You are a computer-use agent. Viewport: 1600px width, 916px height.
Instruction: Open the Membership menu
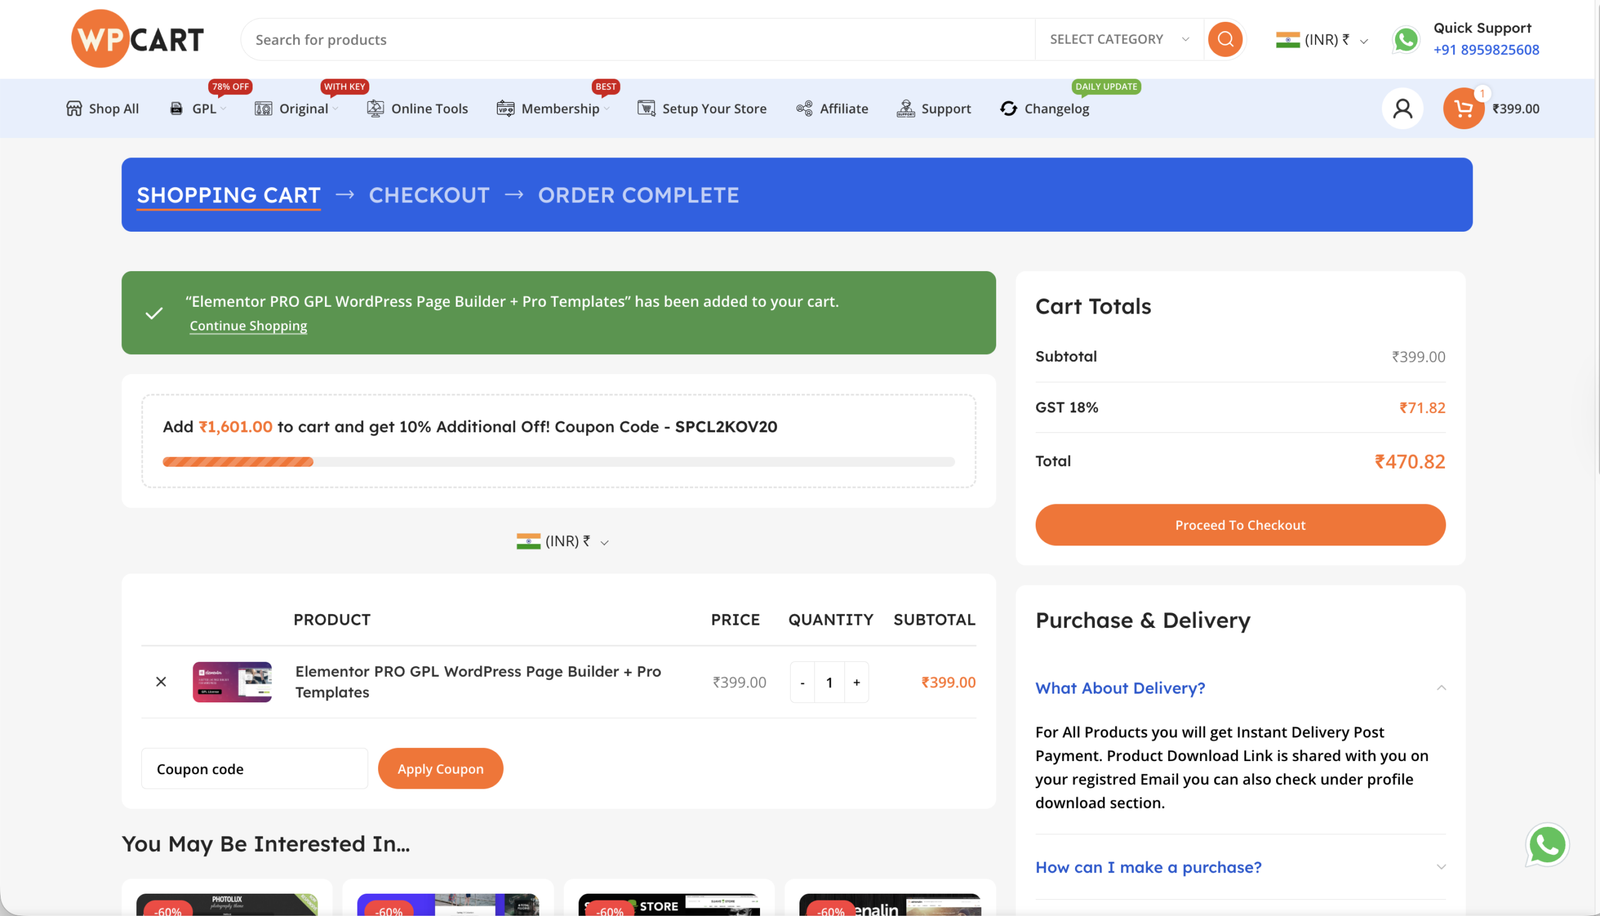559,109
